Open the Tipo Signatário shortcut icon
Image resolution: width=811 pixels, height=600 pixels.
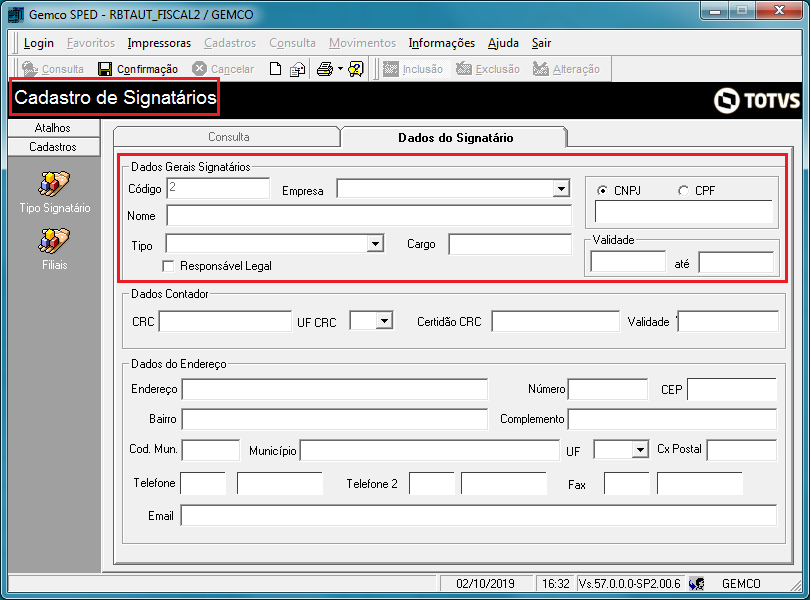[x=54, y=184]
